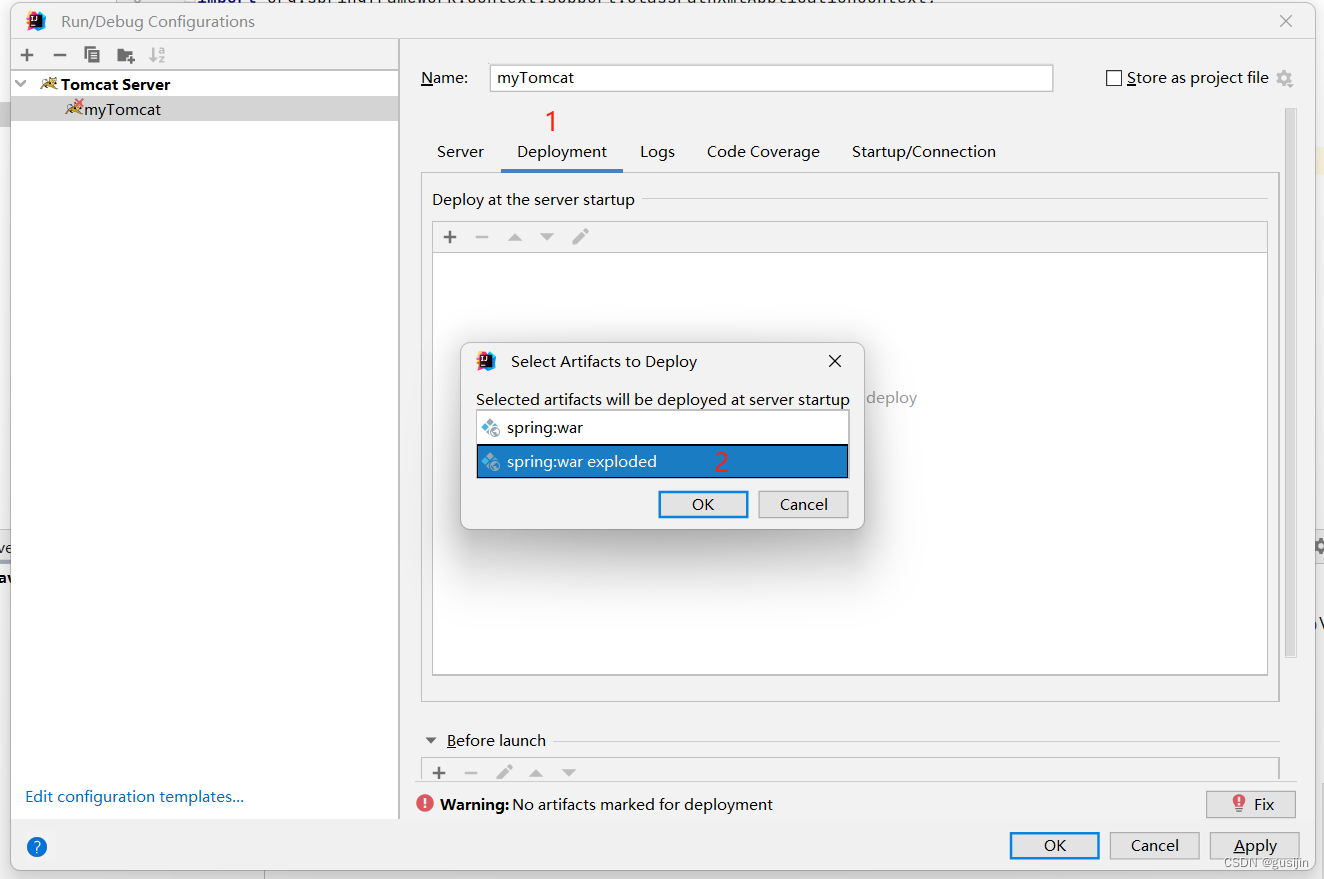The image size is (1324, 879).
Task: Enable Store as project file checkbox
Action: tap(1114, 78)
